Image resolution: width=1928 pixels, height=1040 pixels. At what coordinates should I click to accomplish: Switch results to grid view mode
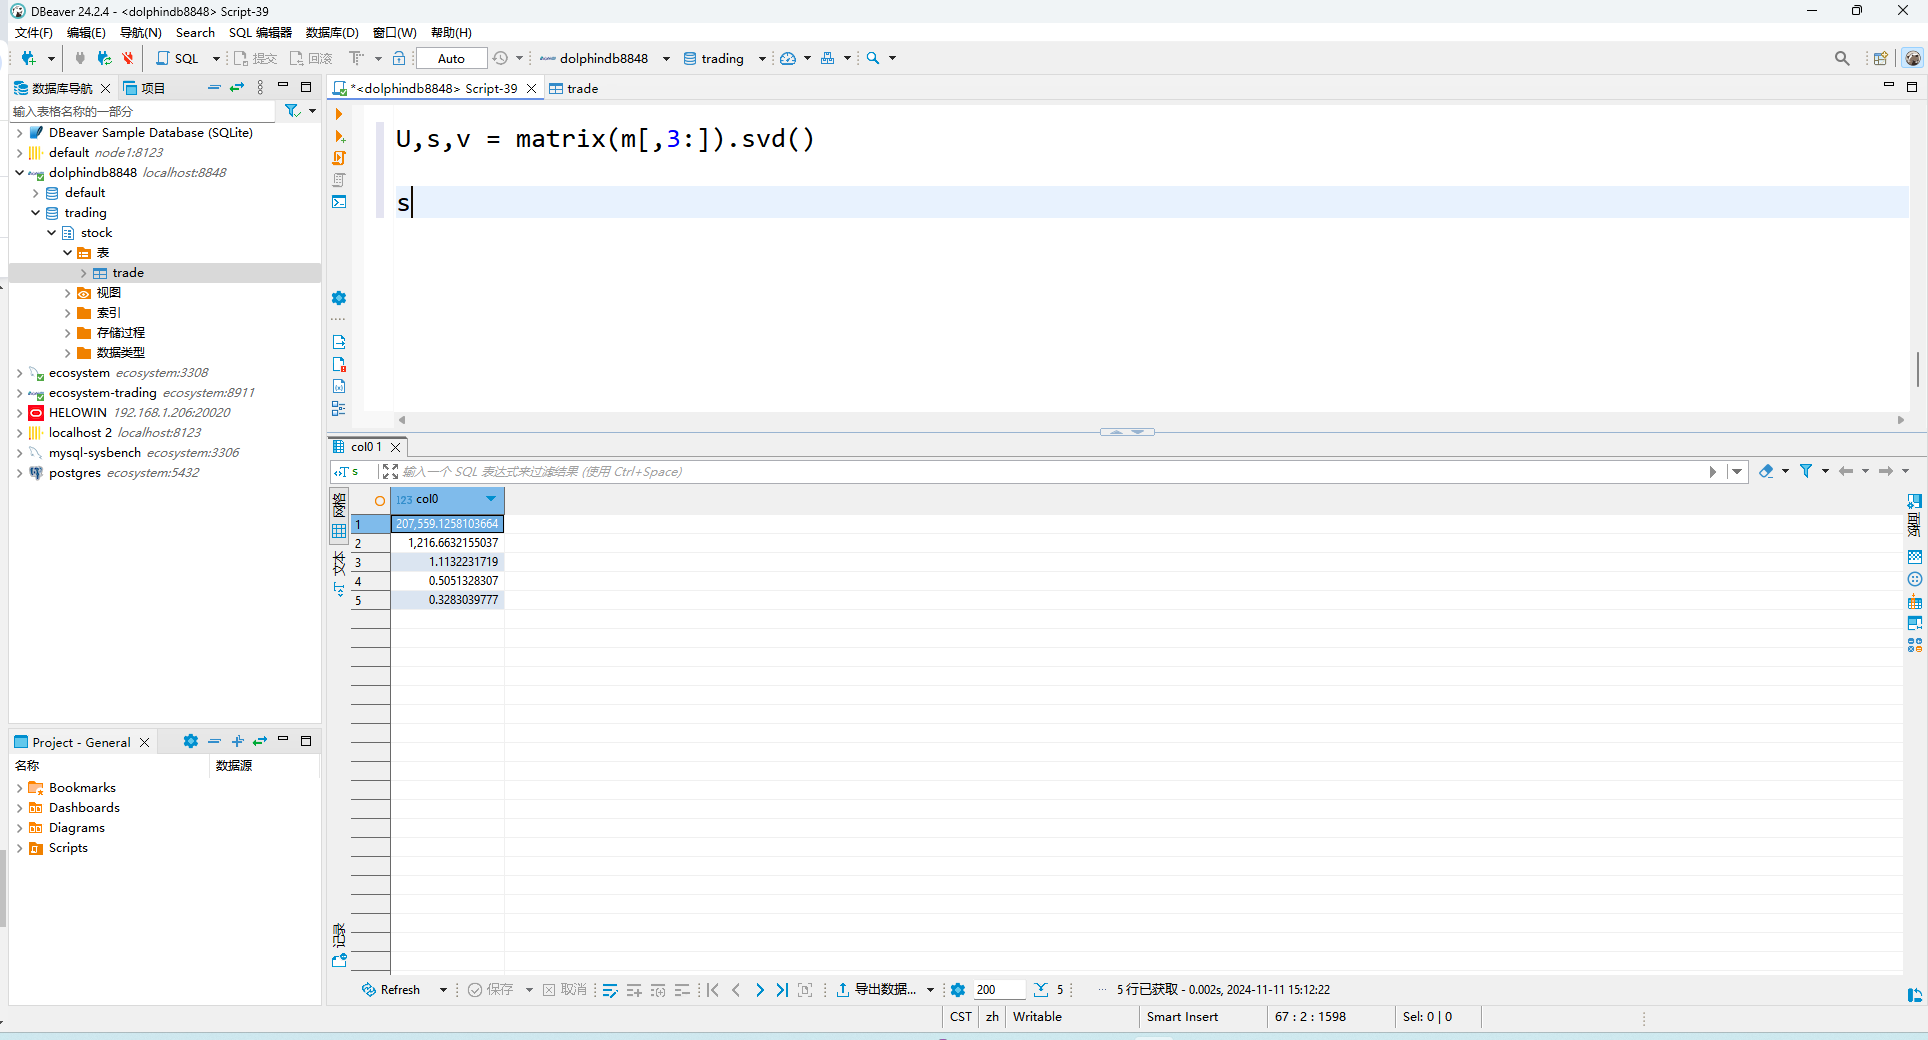click(339, 532)
